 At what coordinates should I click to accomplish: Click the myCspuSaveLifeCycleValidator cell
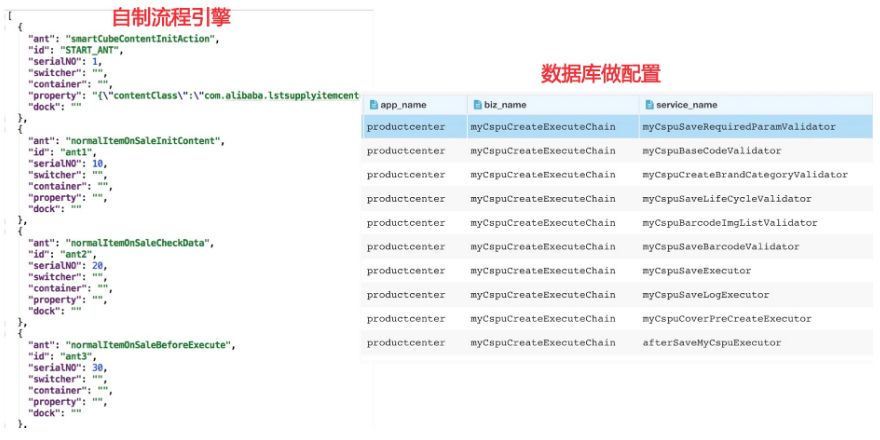click(x=727, y=199)
